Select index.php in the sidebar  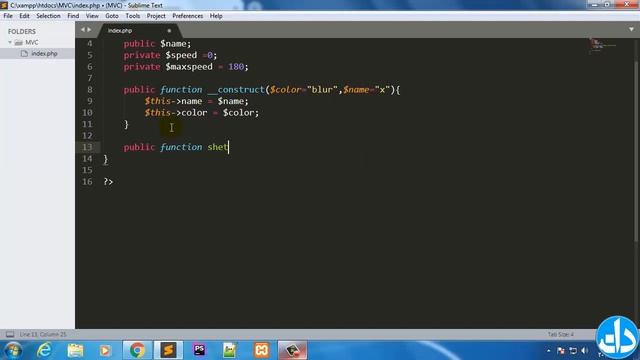pos(44,53)
